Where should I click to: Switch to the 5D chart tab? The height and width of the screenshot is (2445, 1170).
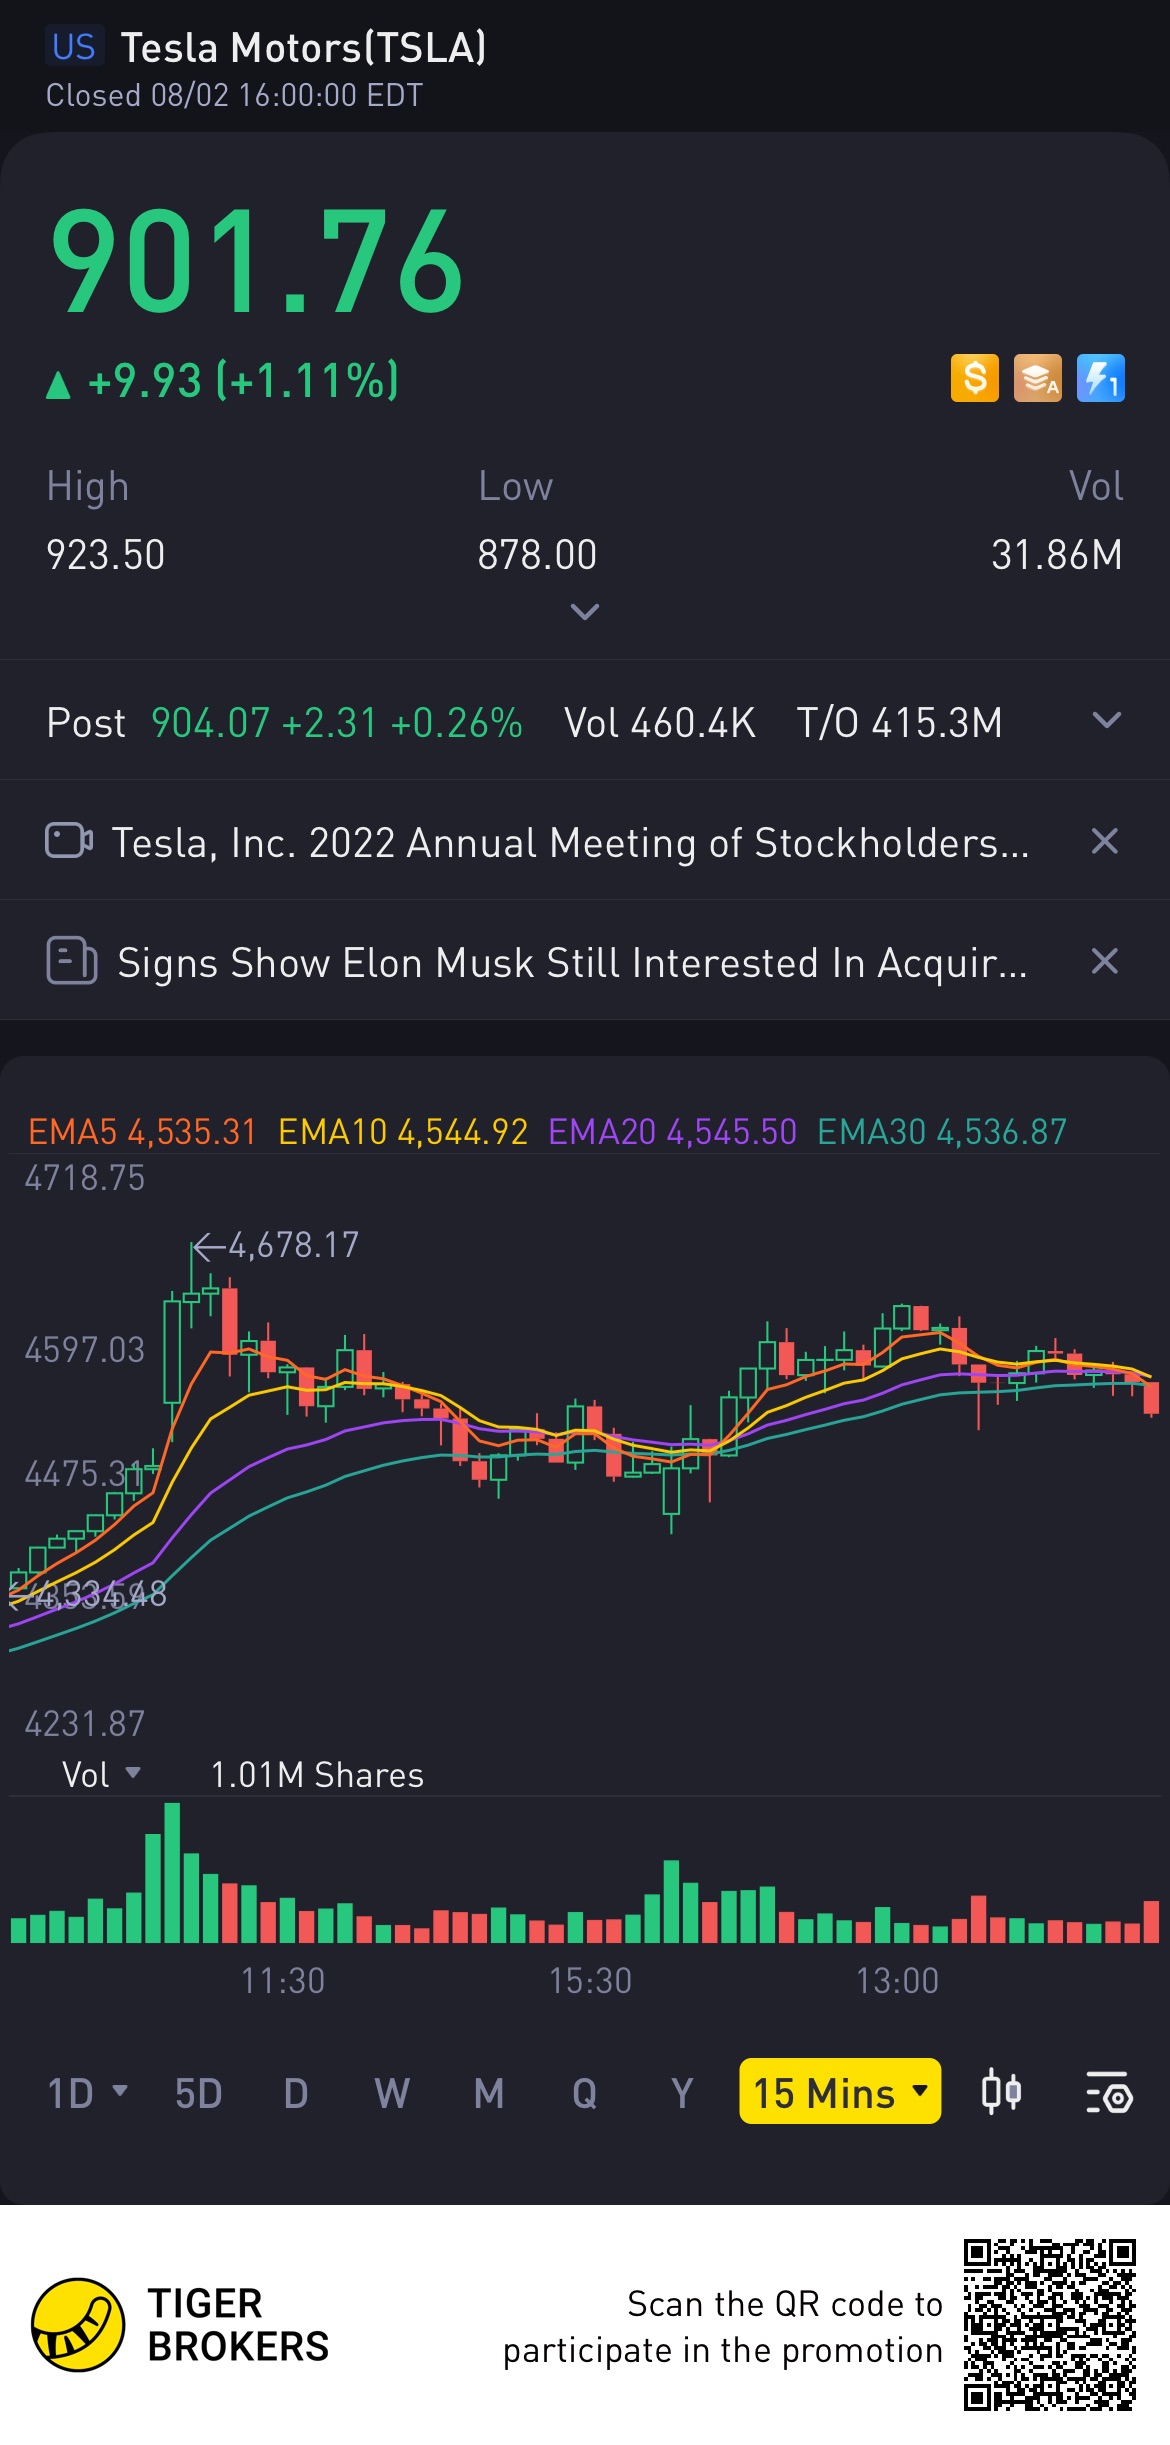pos(198,2092)
